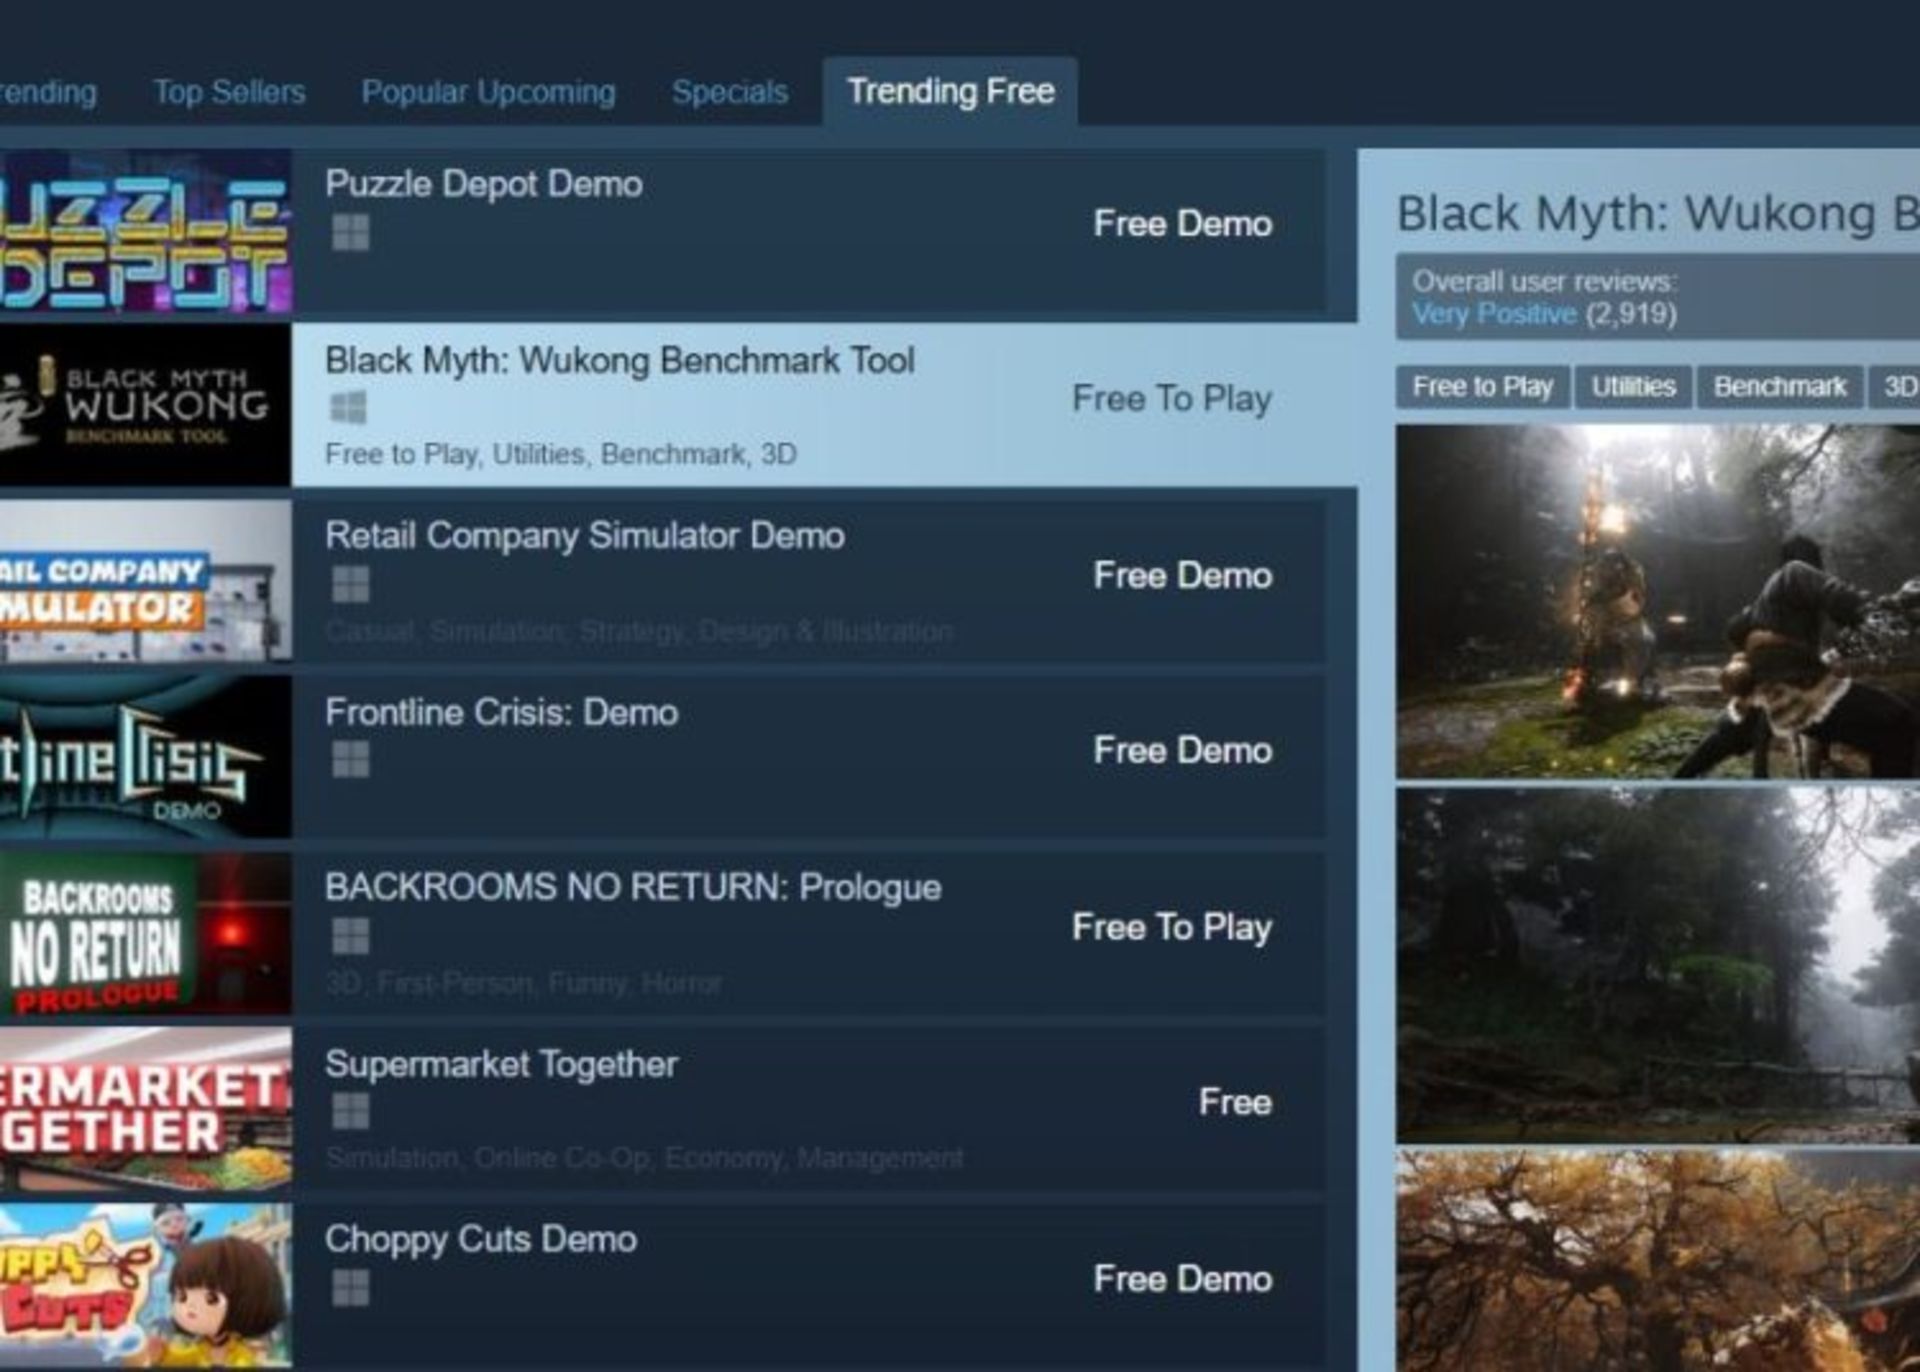Screen dimensions: 1920x1372
Task: Open the Popular Upcoming tab
Action: tap(489, 92)
